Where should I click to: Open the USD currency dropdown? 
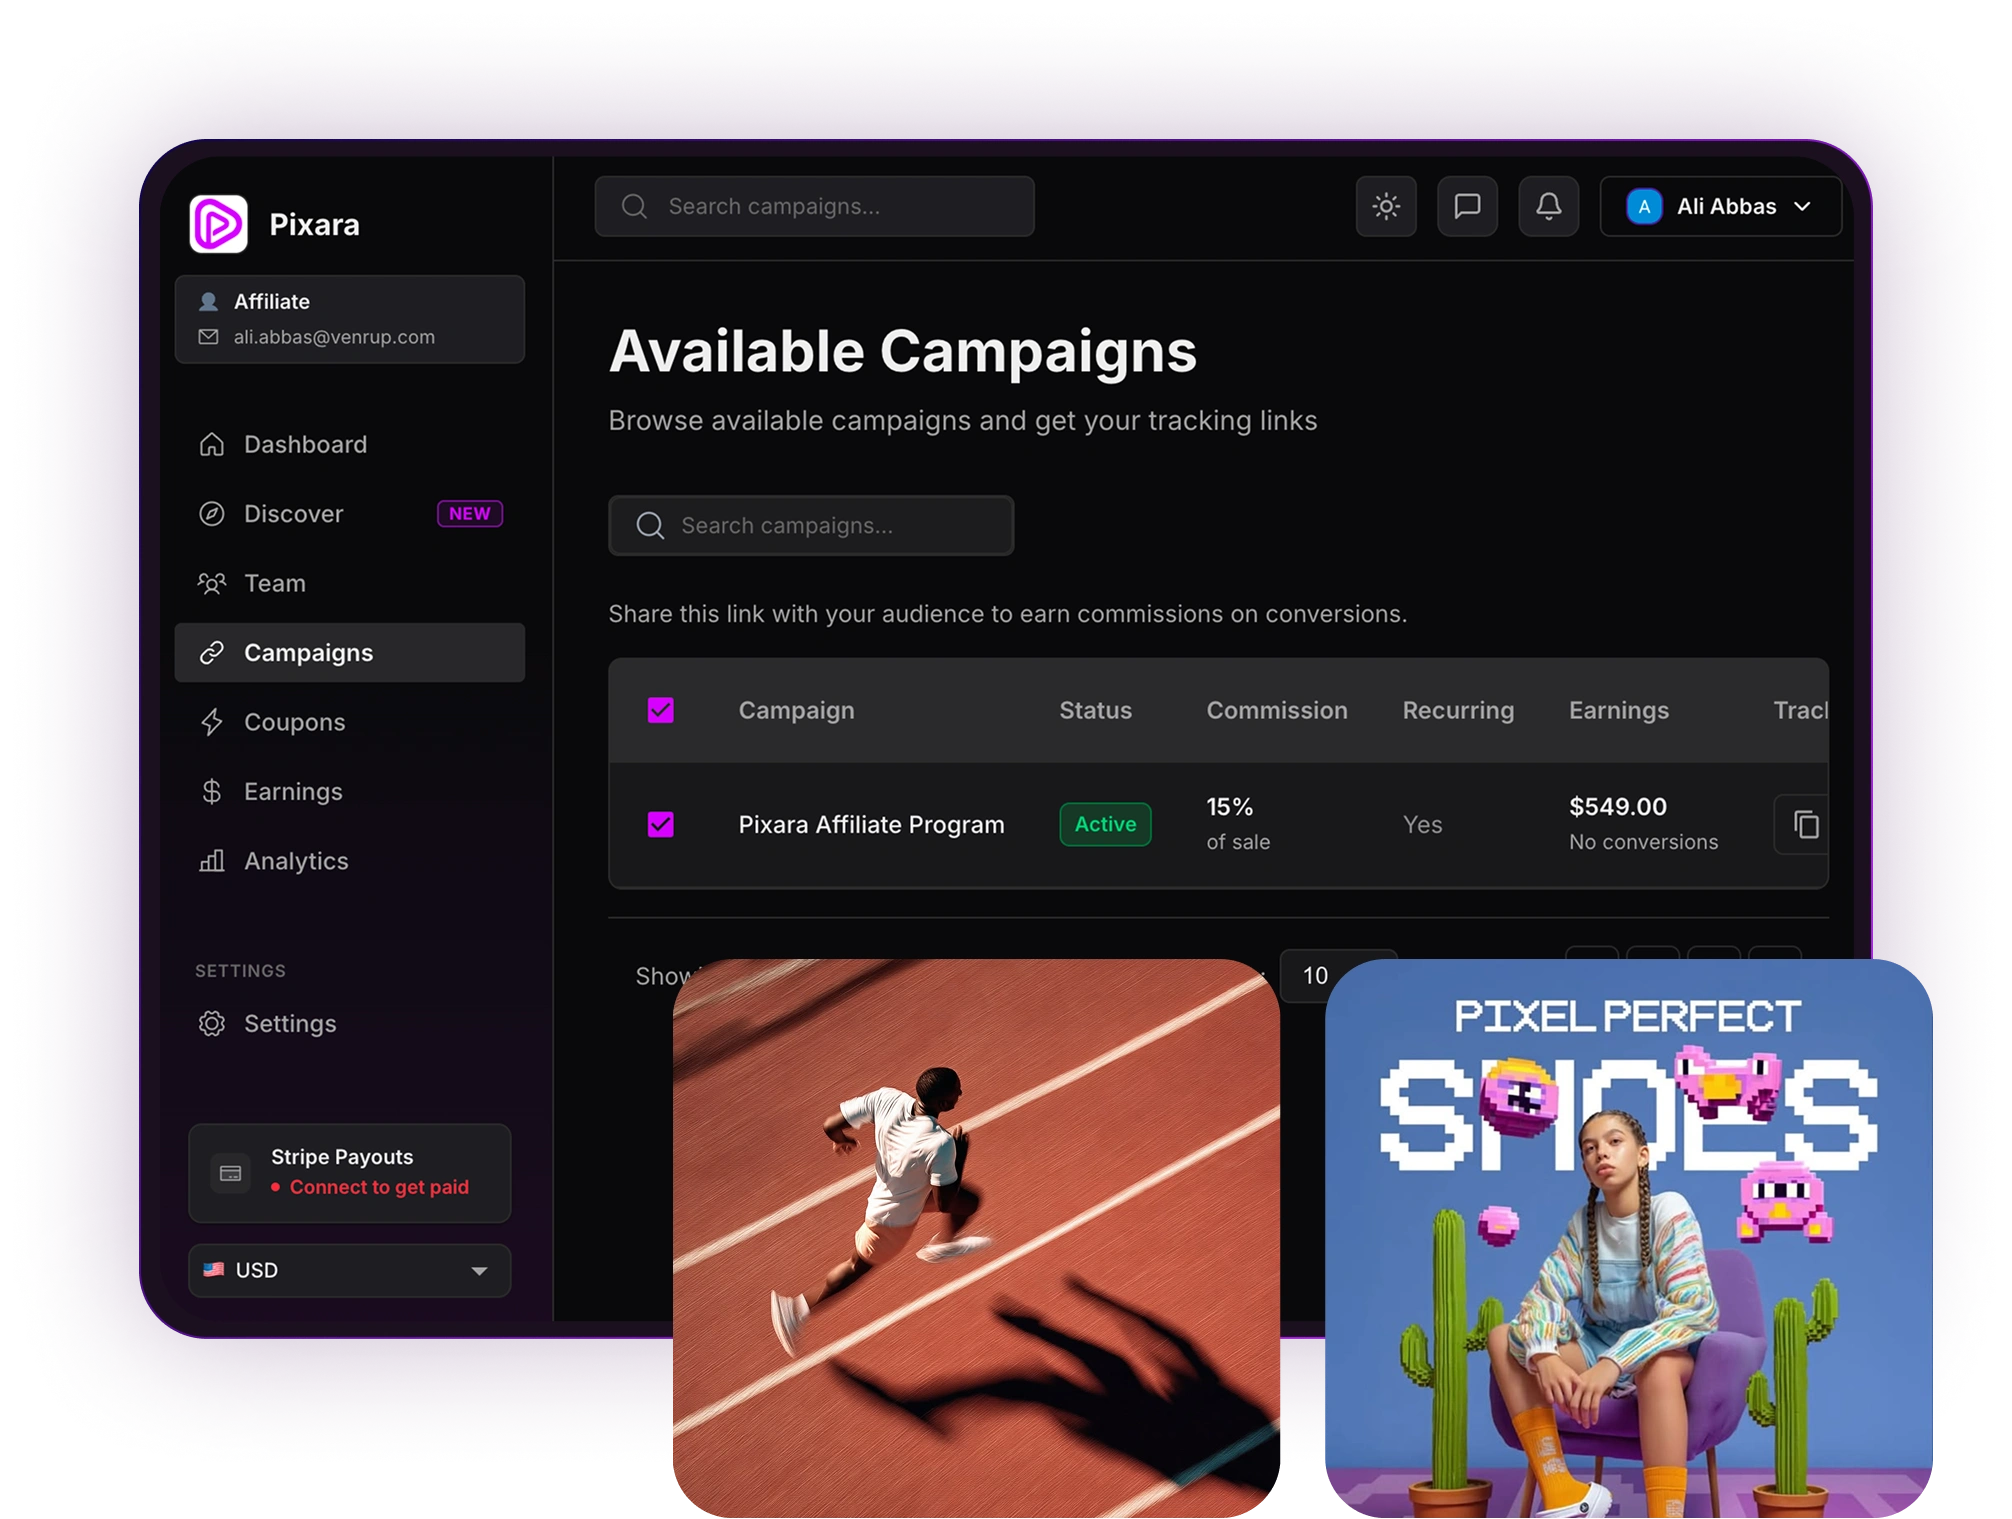click(349, 1270)
